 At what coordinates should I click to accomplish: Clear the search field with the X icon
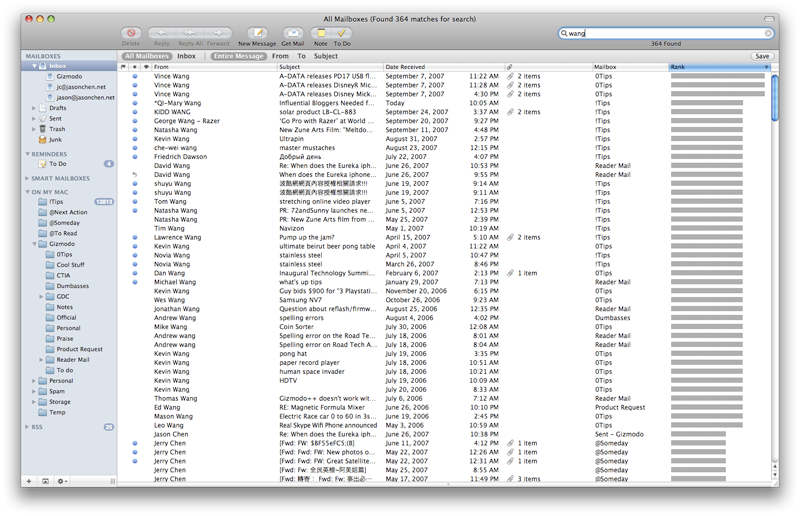768,33
